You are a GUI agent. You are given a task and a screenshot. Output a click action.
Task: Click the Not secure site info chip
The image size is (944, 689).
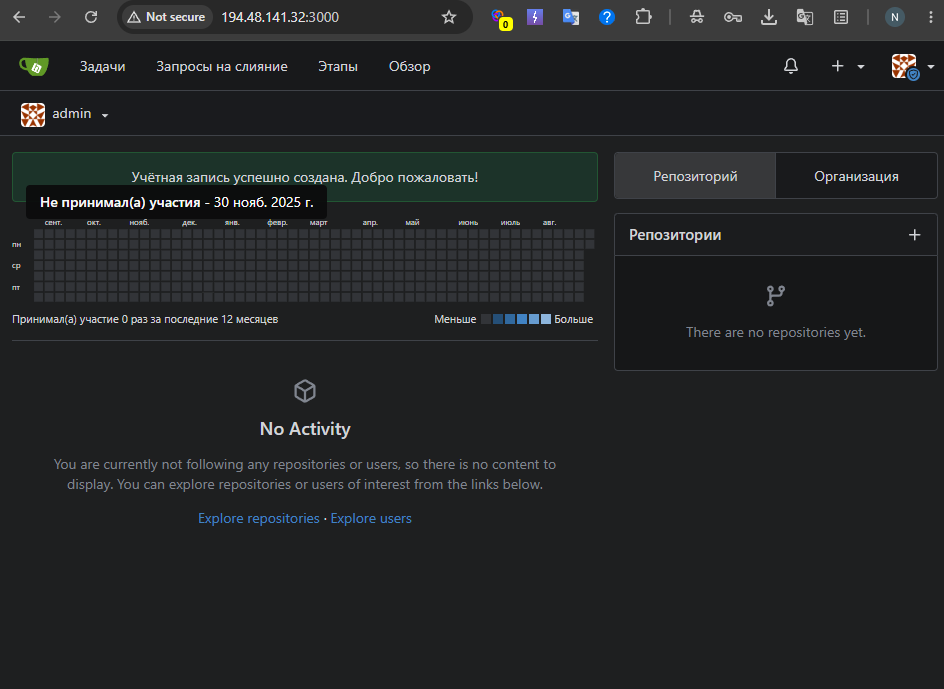click(167, 17)
